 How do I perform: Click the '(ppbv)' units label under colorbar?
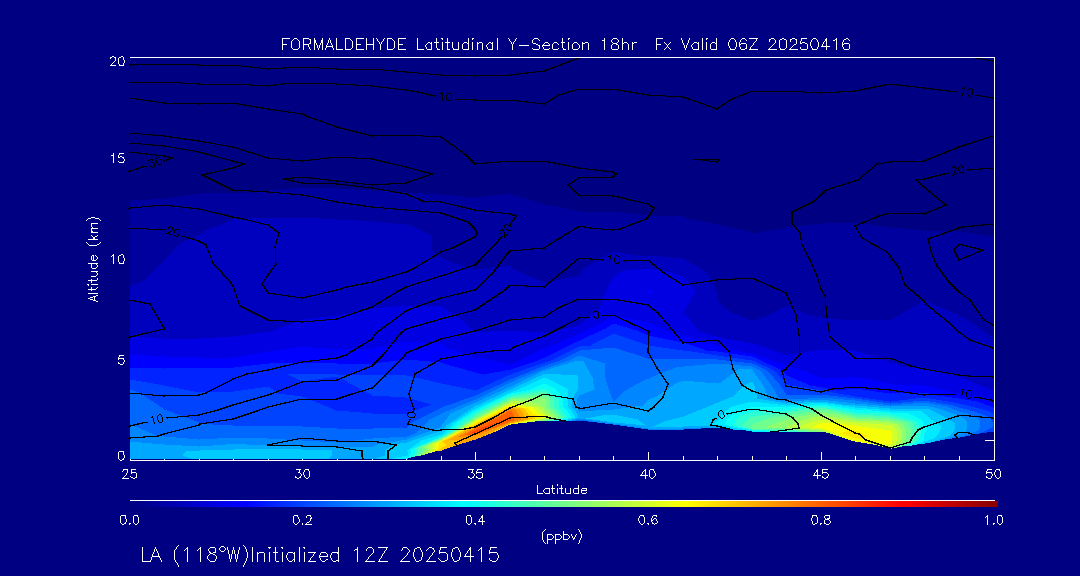coord(561,537)
